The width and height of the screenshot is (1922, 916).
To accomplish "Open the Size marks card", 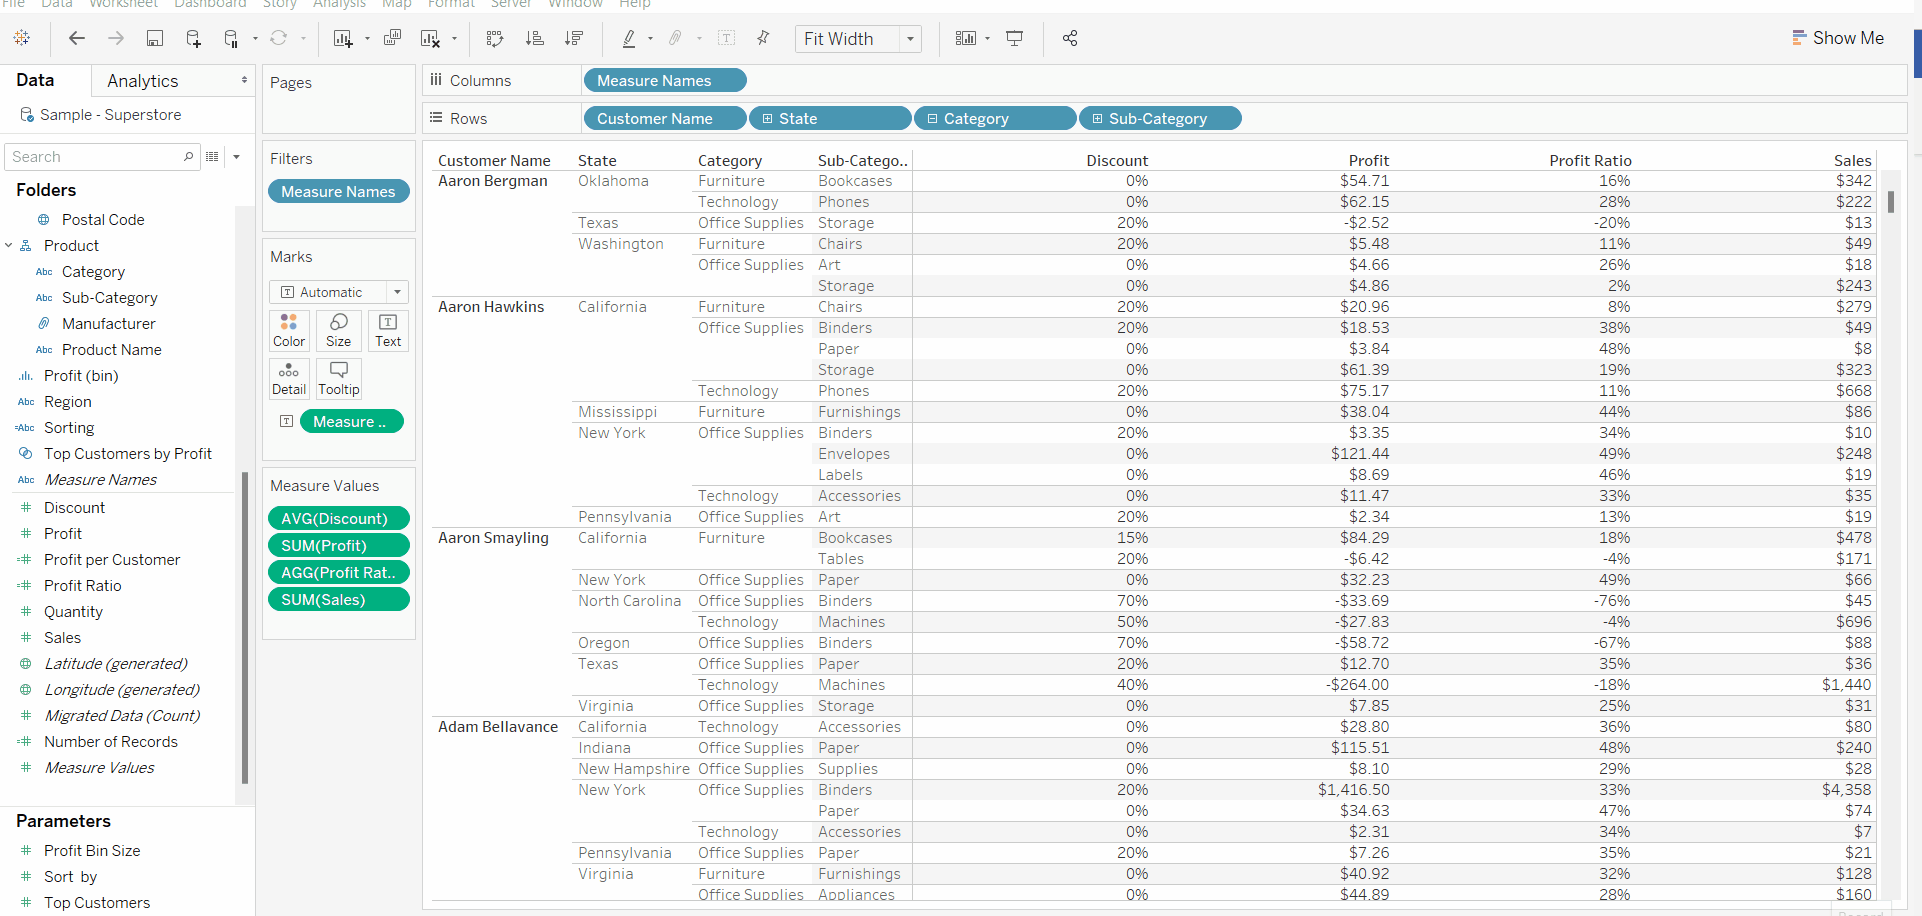I will point(339,330).
